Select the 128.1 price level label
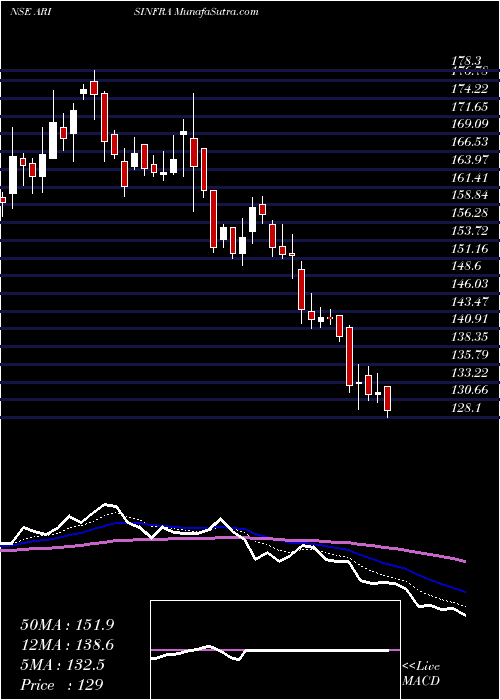Viewport: 500px width, 700px height. pos(467,408)
